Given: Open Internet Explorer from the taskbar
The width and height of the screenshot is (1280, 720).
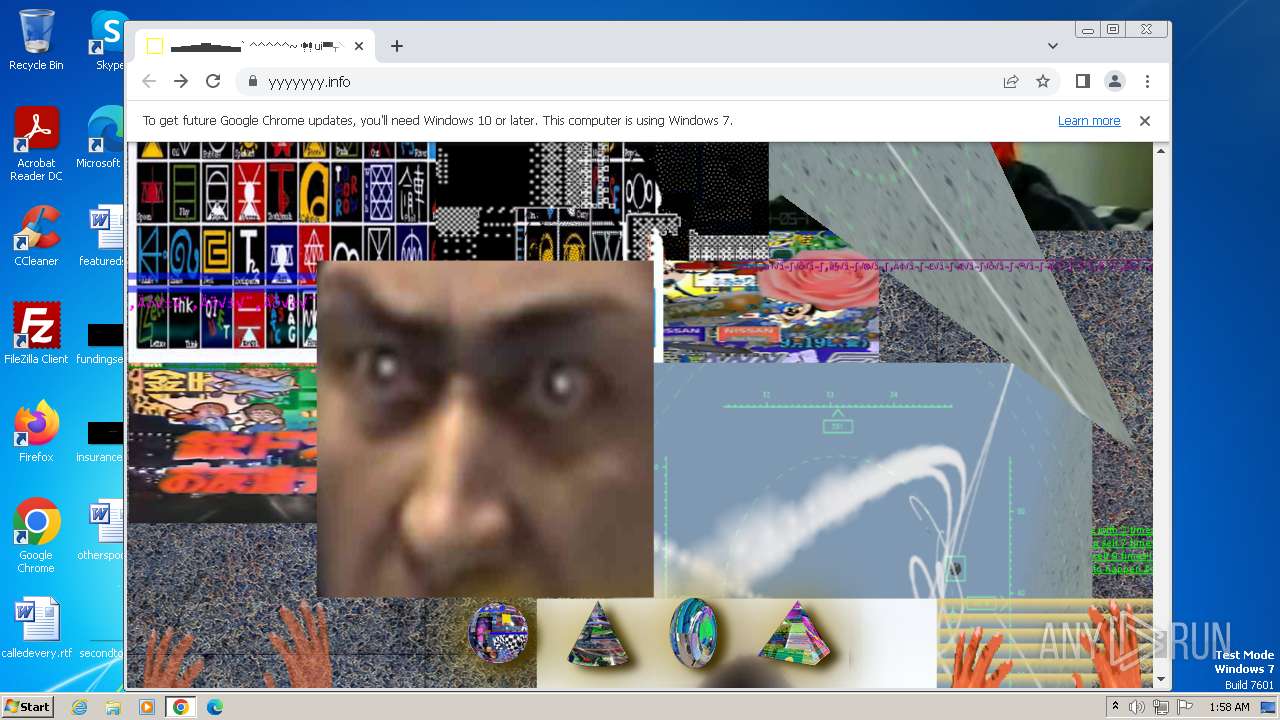Looking at the screenshot, I should pyautogui.click(x=80, y=707).
